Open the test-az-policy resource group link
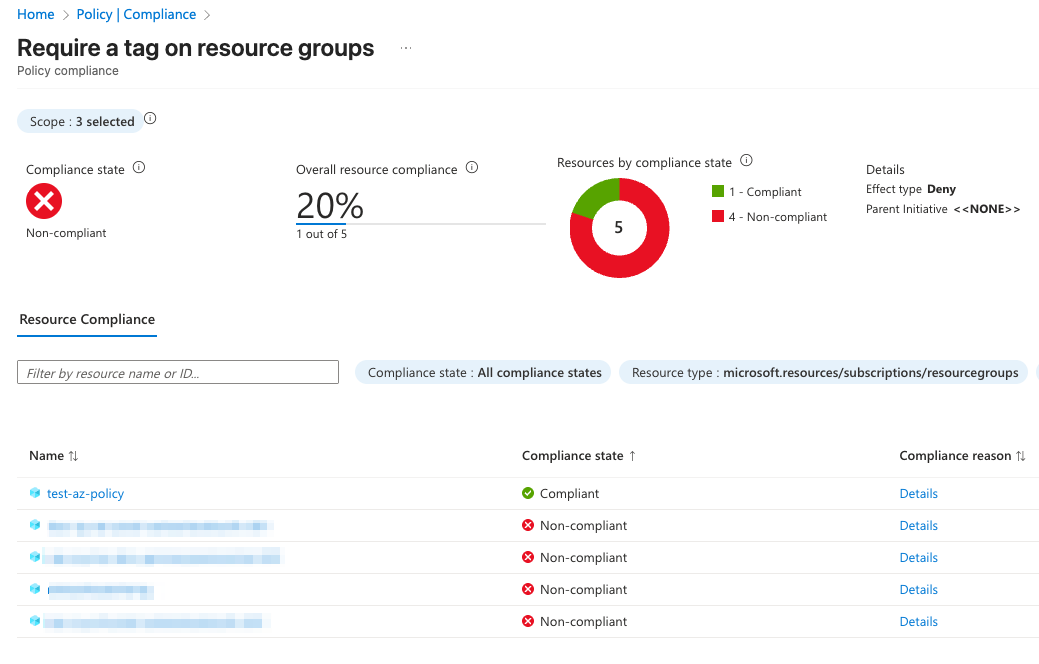This screenshot has width=1039, height=664. [85, 493]
